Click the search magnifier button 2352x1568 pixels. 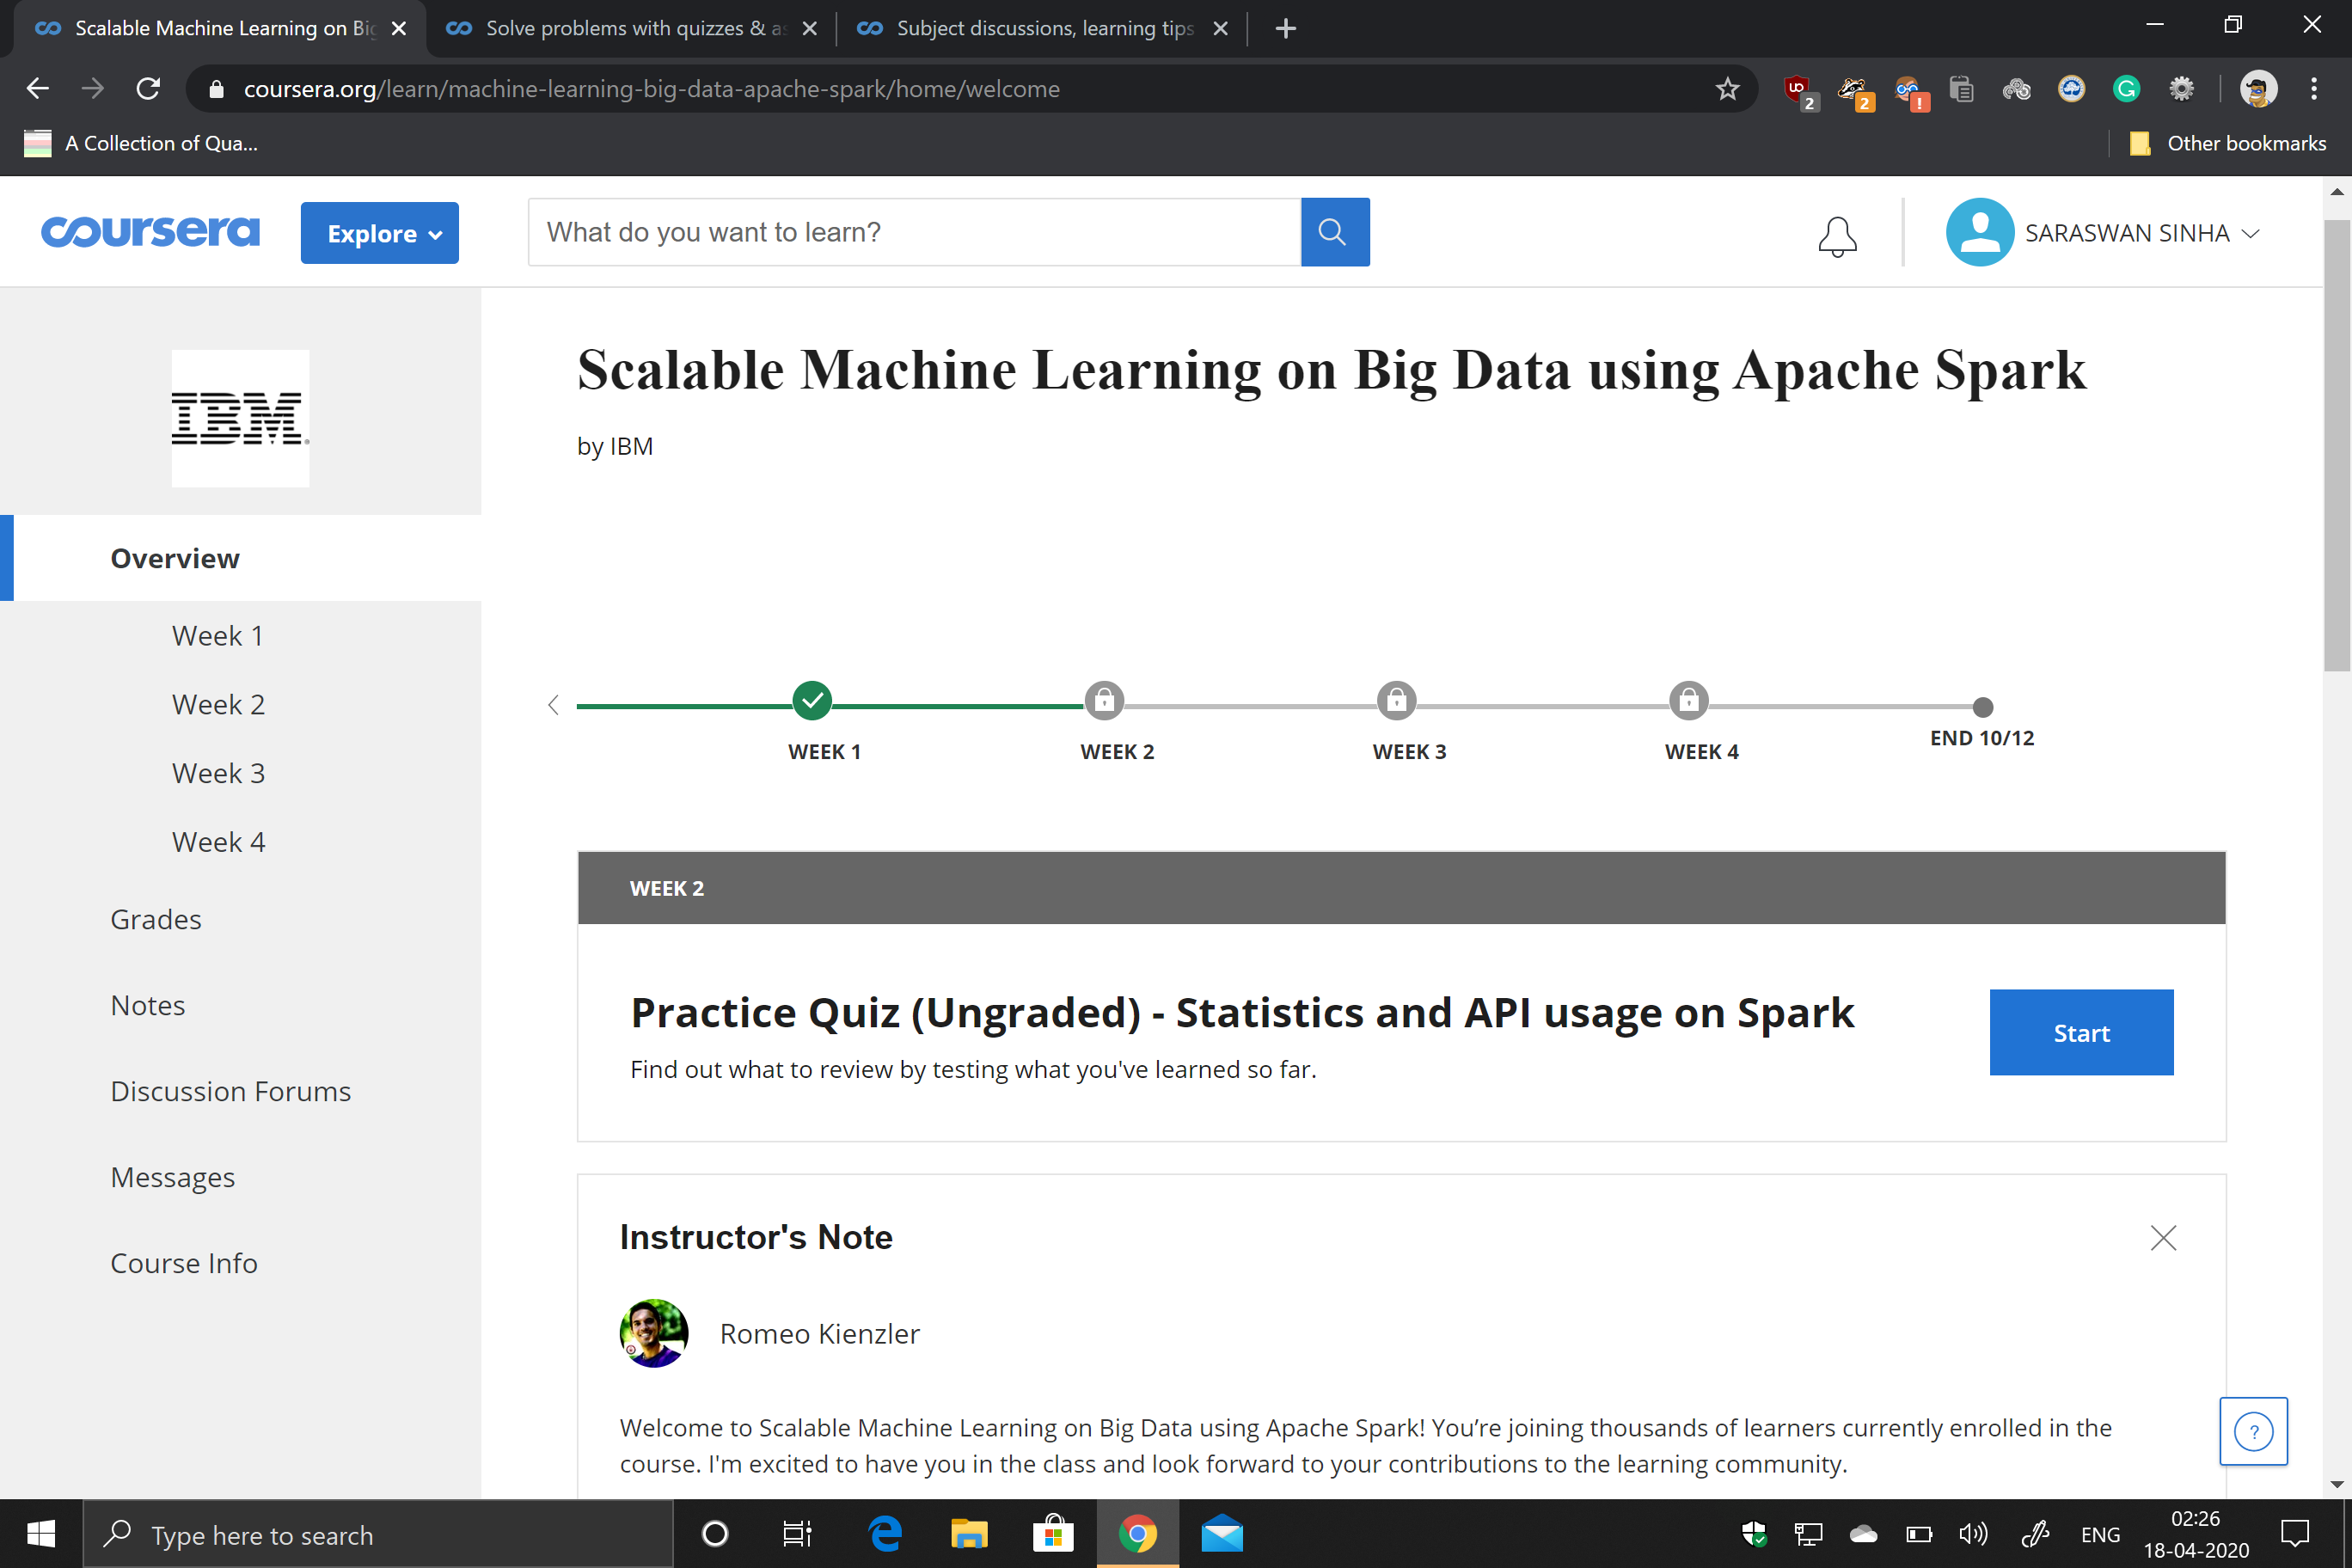pyautogui.click(x=1334, y=232)
